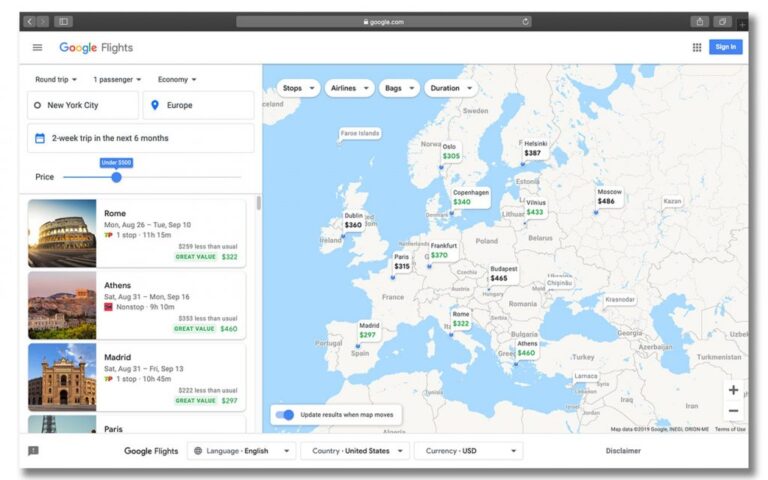
Task: Click the Athens destination thumbnail
Action: click(x=62, y=306)
